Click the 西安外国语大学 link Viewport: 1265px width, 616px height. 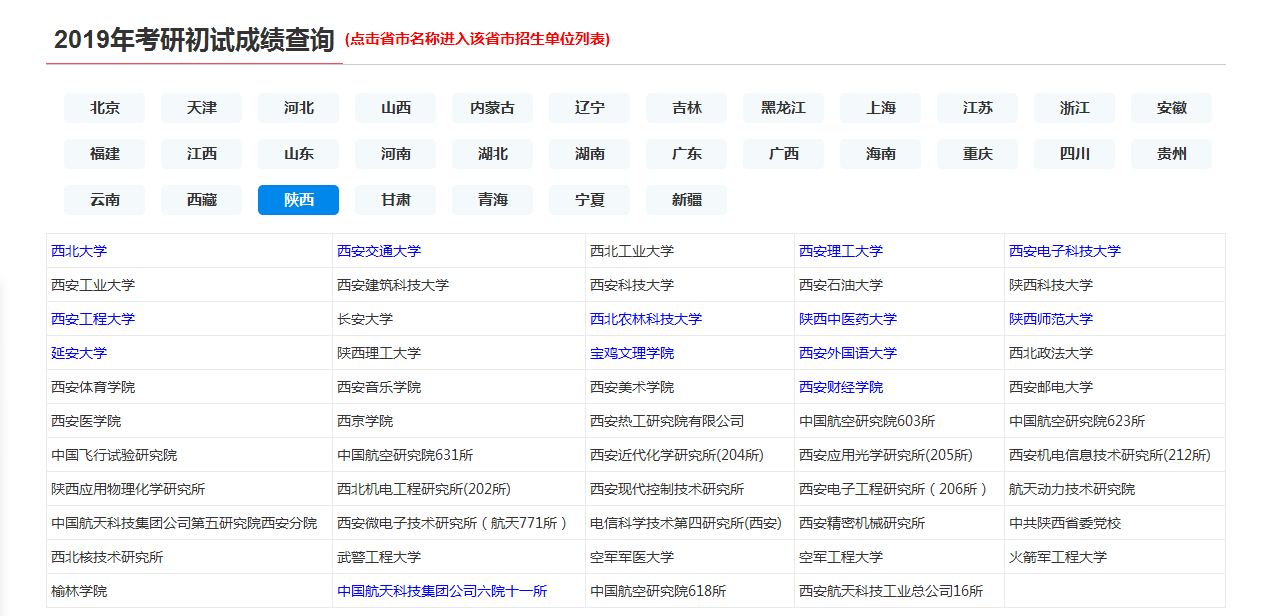tap(848, 352)
